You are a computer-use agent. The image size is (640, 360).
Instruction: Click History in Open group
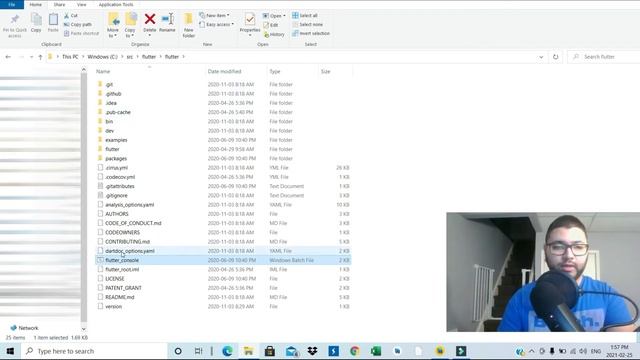point(274,34)
